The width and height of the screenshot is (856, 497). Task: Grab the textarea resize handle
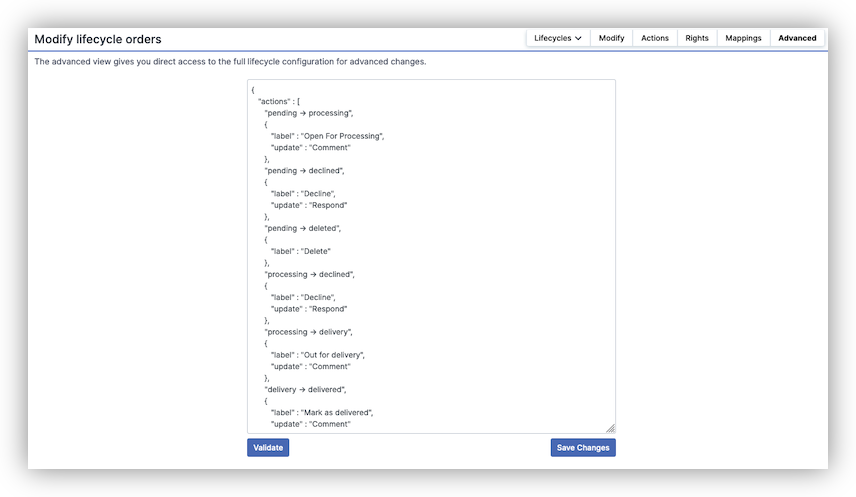click(x=610, y=428)
